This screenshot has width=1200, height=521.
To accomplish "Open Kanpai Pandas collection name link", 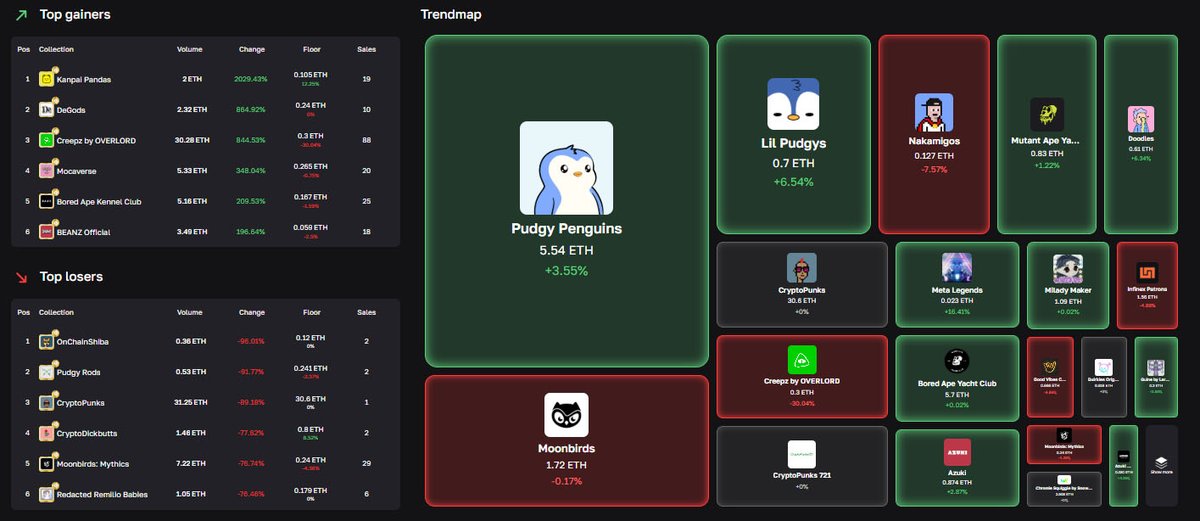I will tap(83, 79).
